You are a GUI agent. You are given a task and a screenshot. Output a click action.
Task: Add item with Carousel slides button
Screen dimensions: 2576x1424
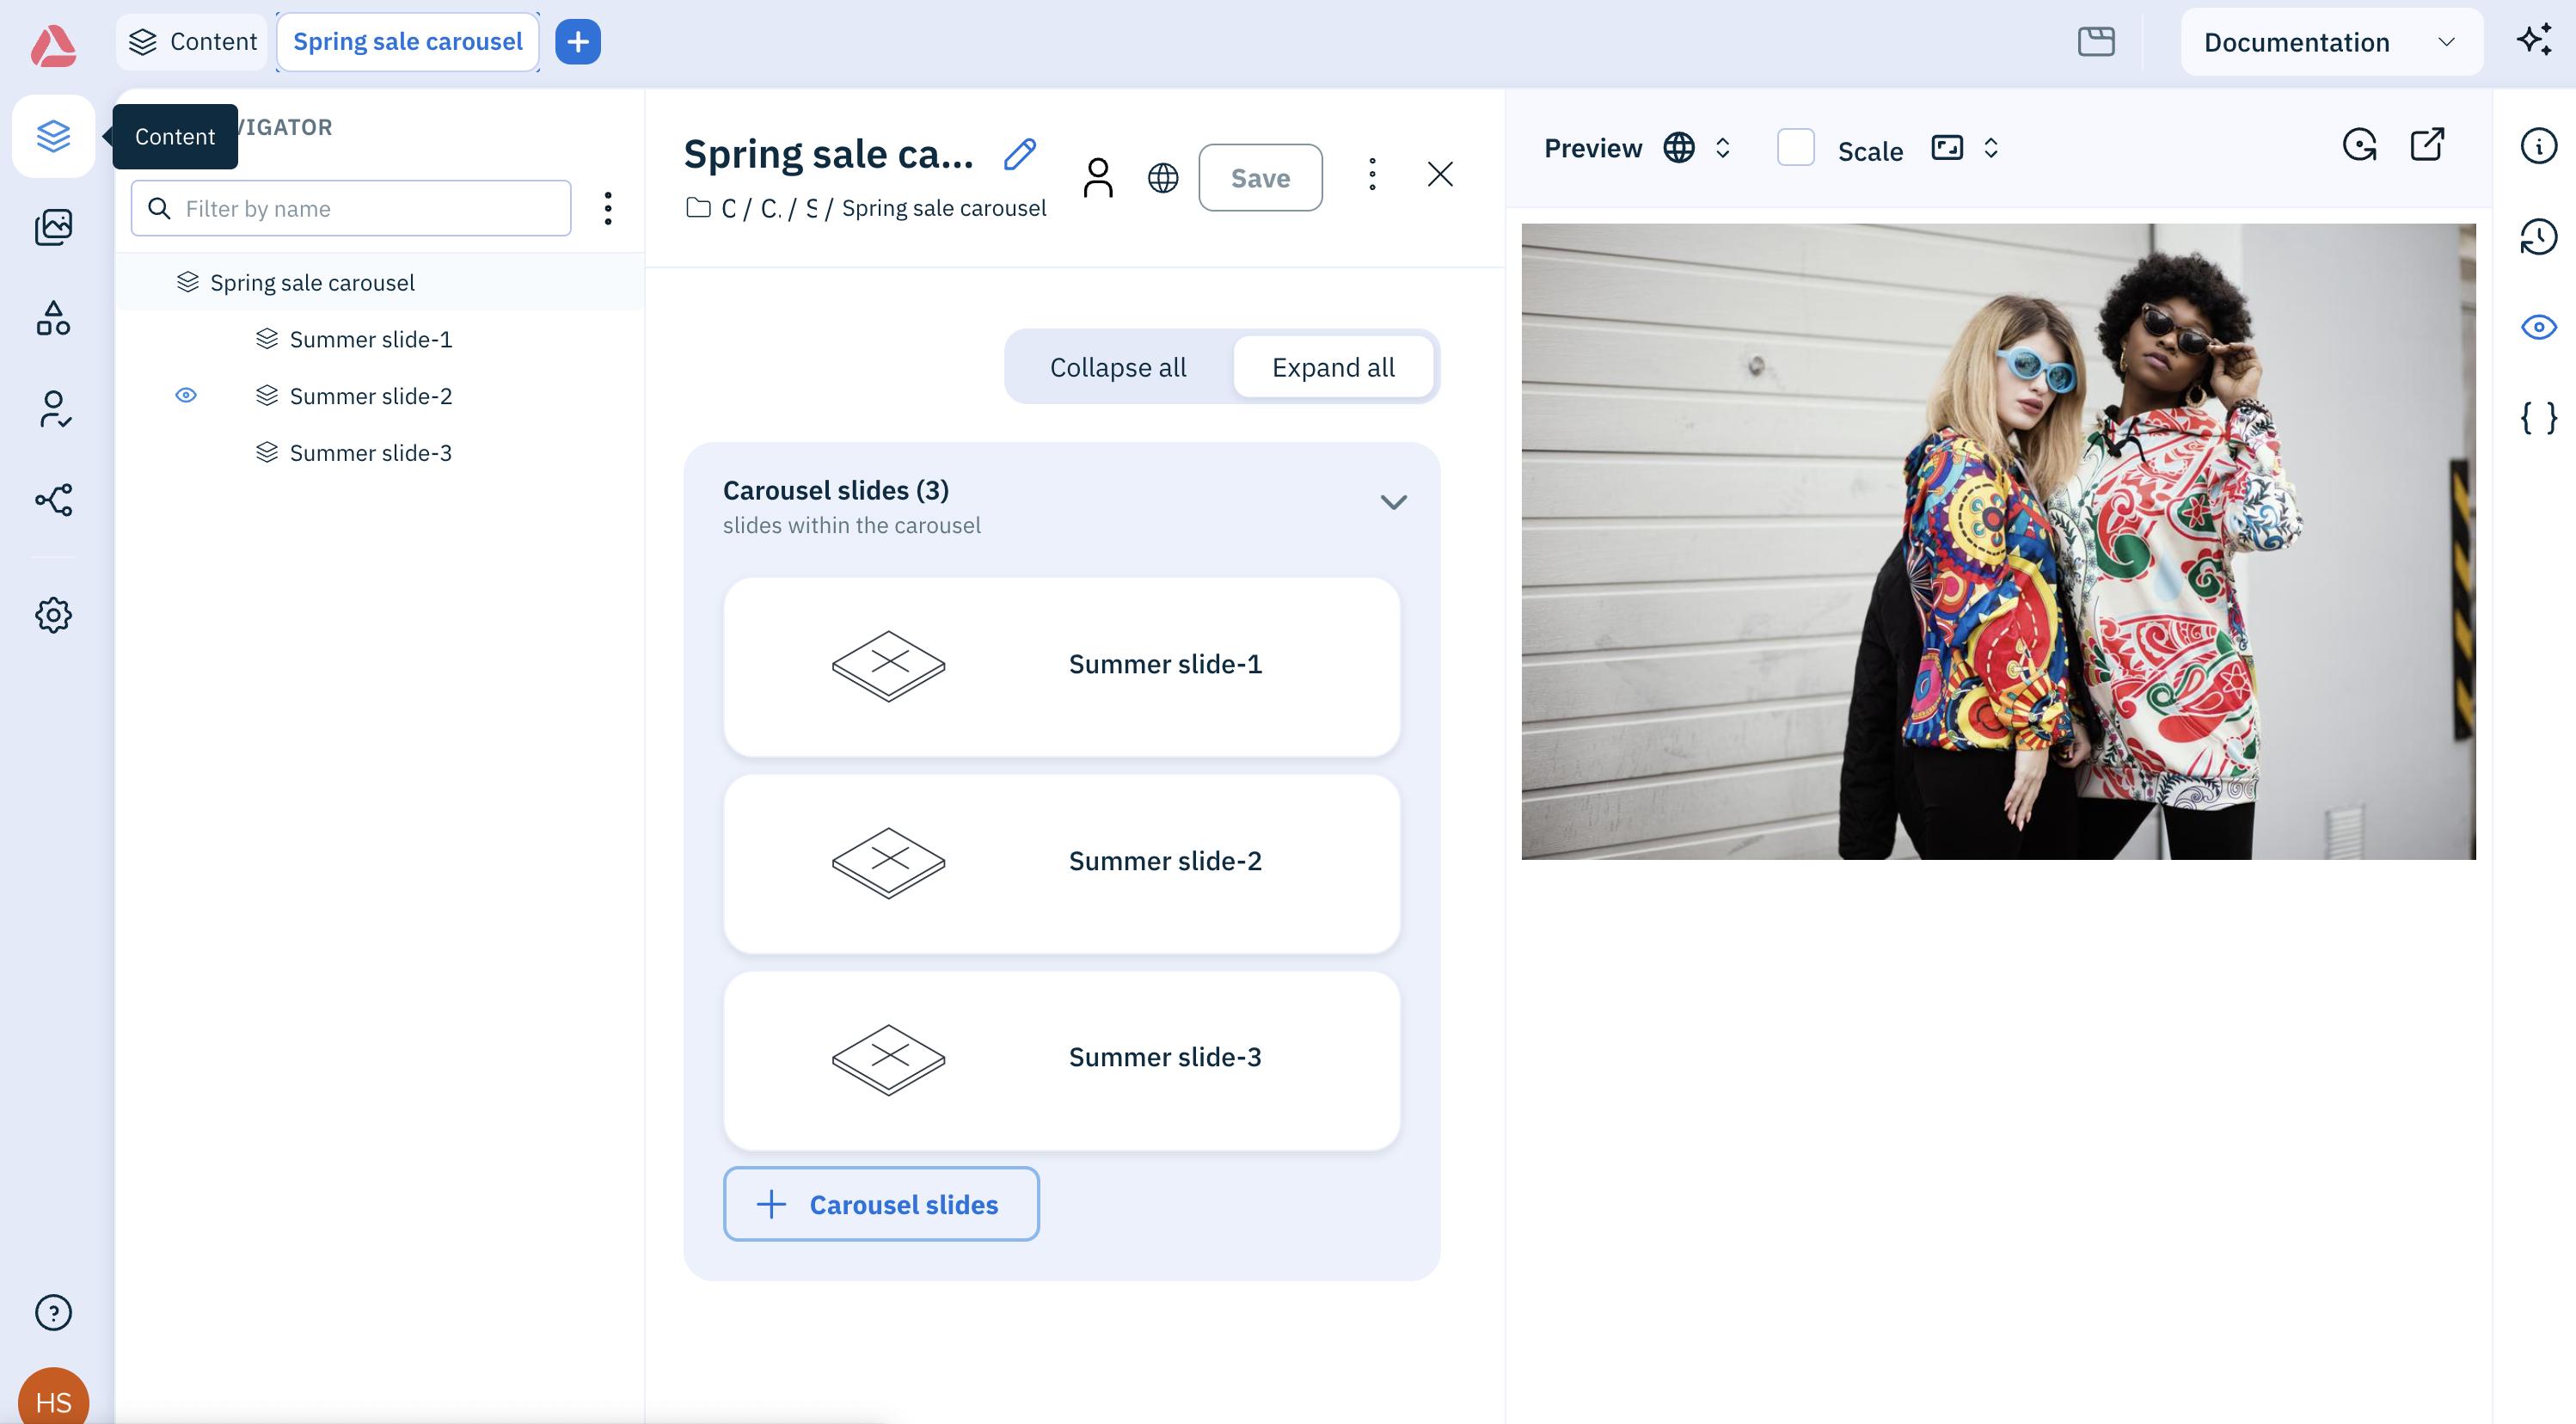pyautogui.click(x=881, y=1204)
